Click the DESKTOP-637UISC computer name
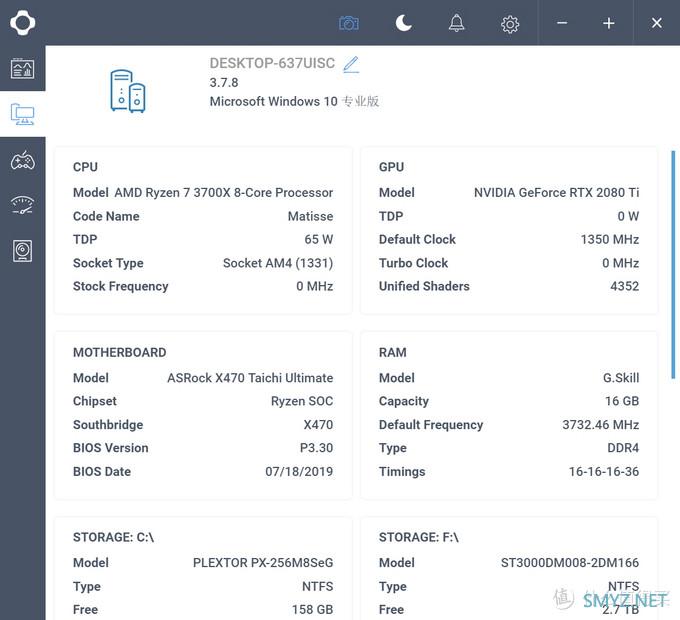The height and width of the screenshot is (620, 680). coord(272,63)
